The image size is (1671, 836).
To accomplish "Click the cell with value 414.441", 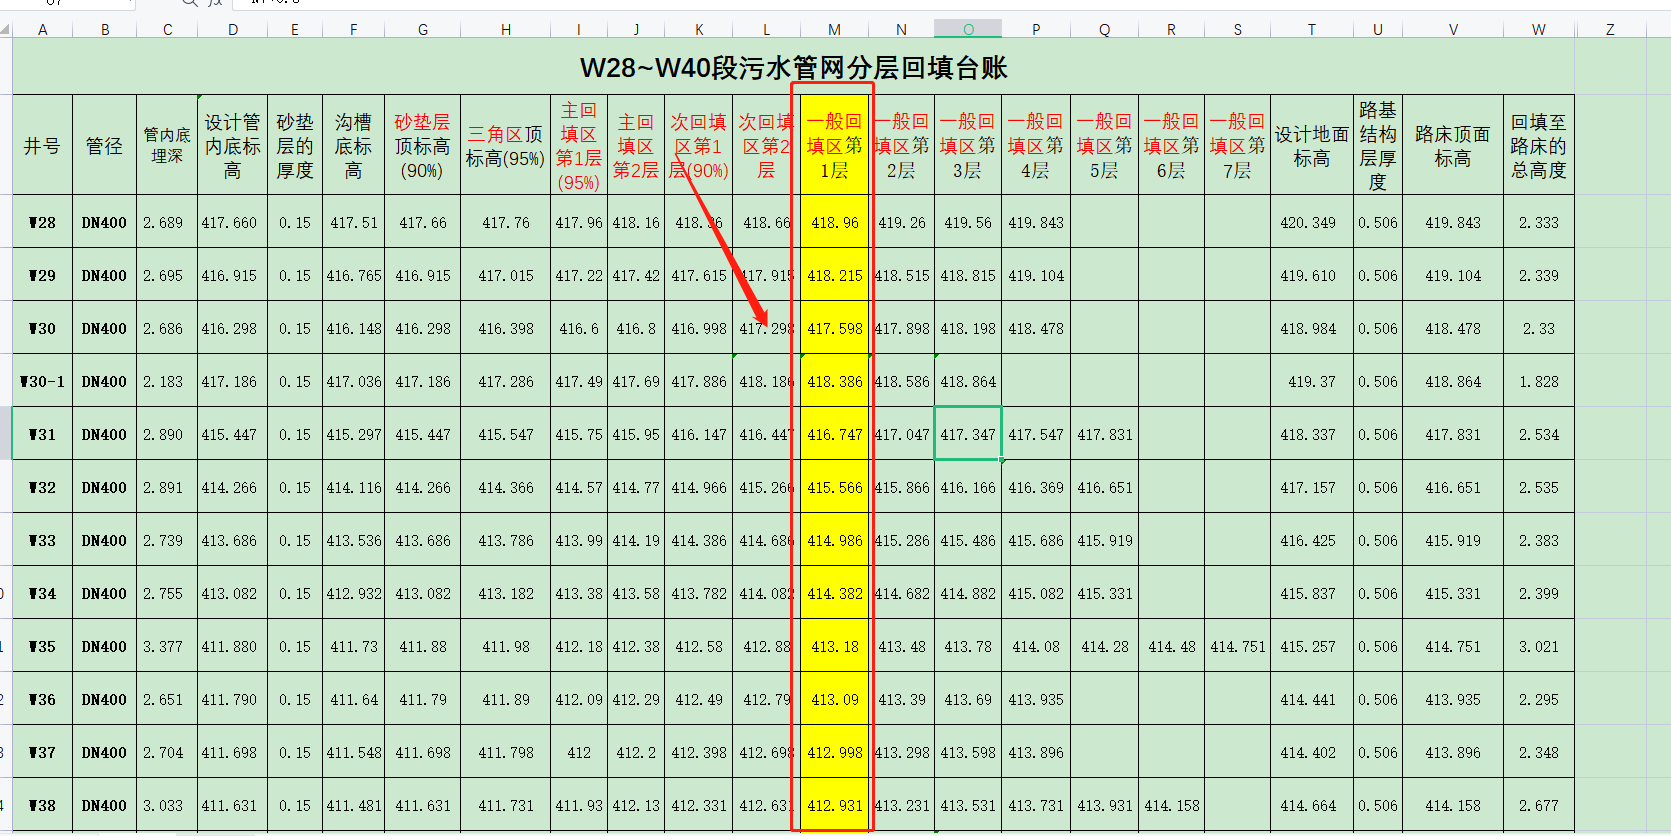I will [x=1311, y=699].
